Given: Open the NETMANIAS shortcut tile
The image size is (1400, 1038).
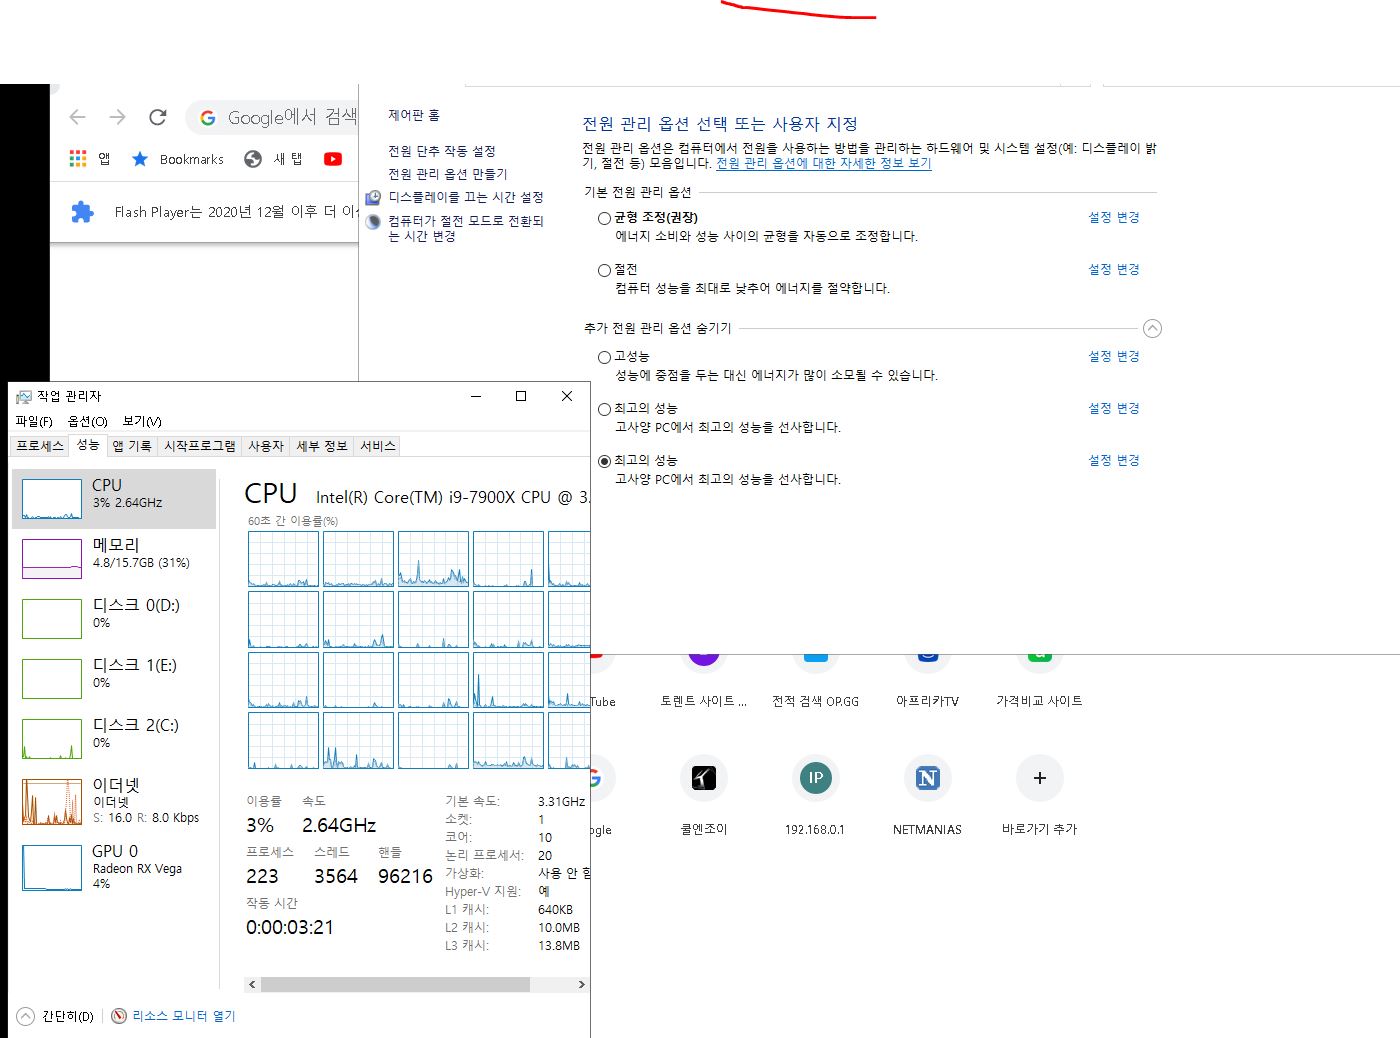Looking at the screenshot, I should [928, 778].
